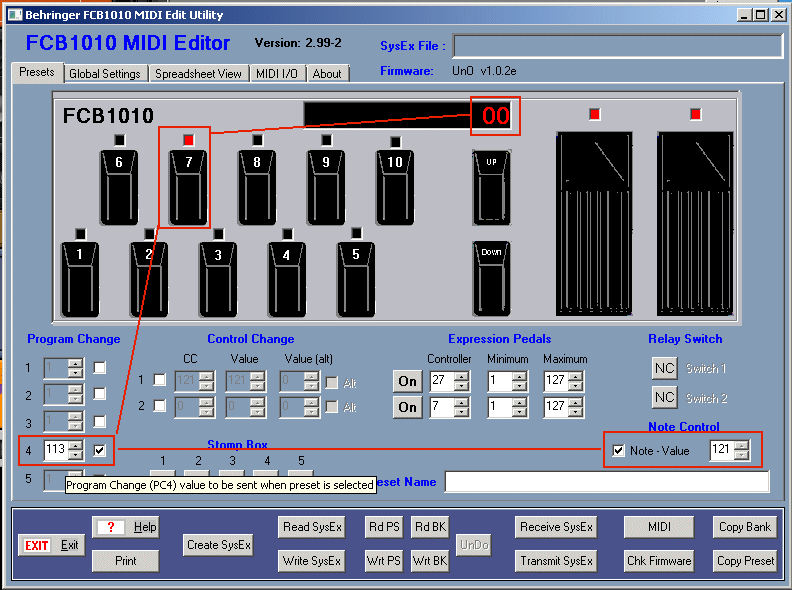The image size is (792, 590).
Task: Increase first pedal Maximum spinner
Action: coord(575,376)
